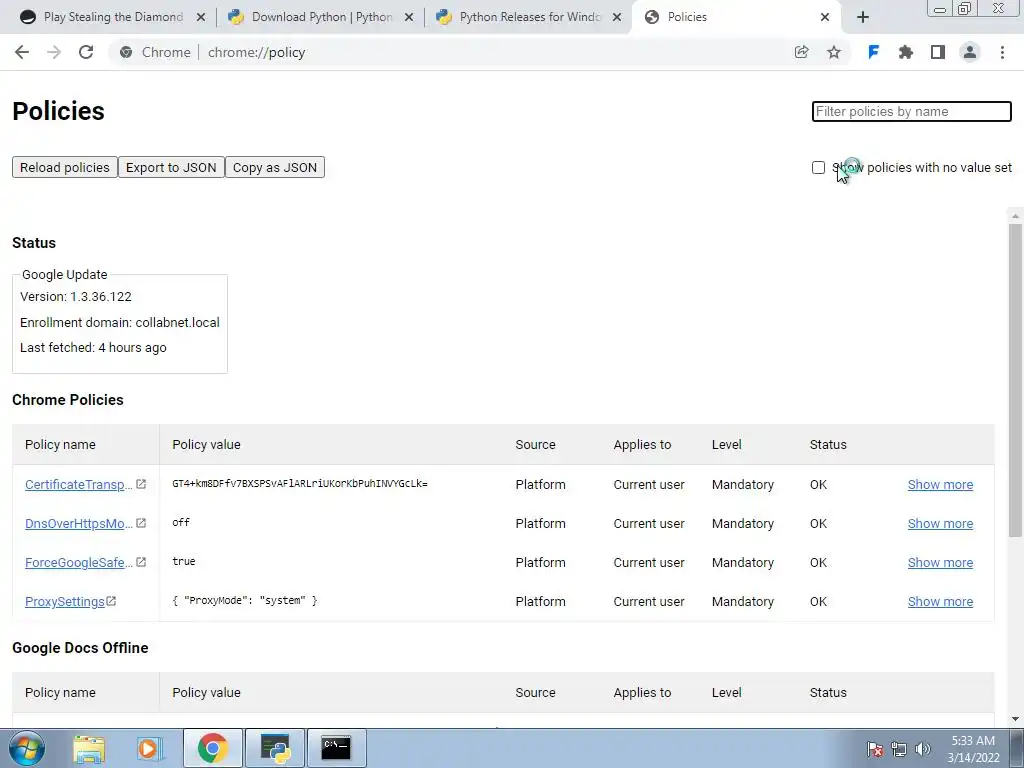Viewport: 1024px width, 768px height.
Task: Close the Play Stealing the Diamond tab
Action: (201, 18)
